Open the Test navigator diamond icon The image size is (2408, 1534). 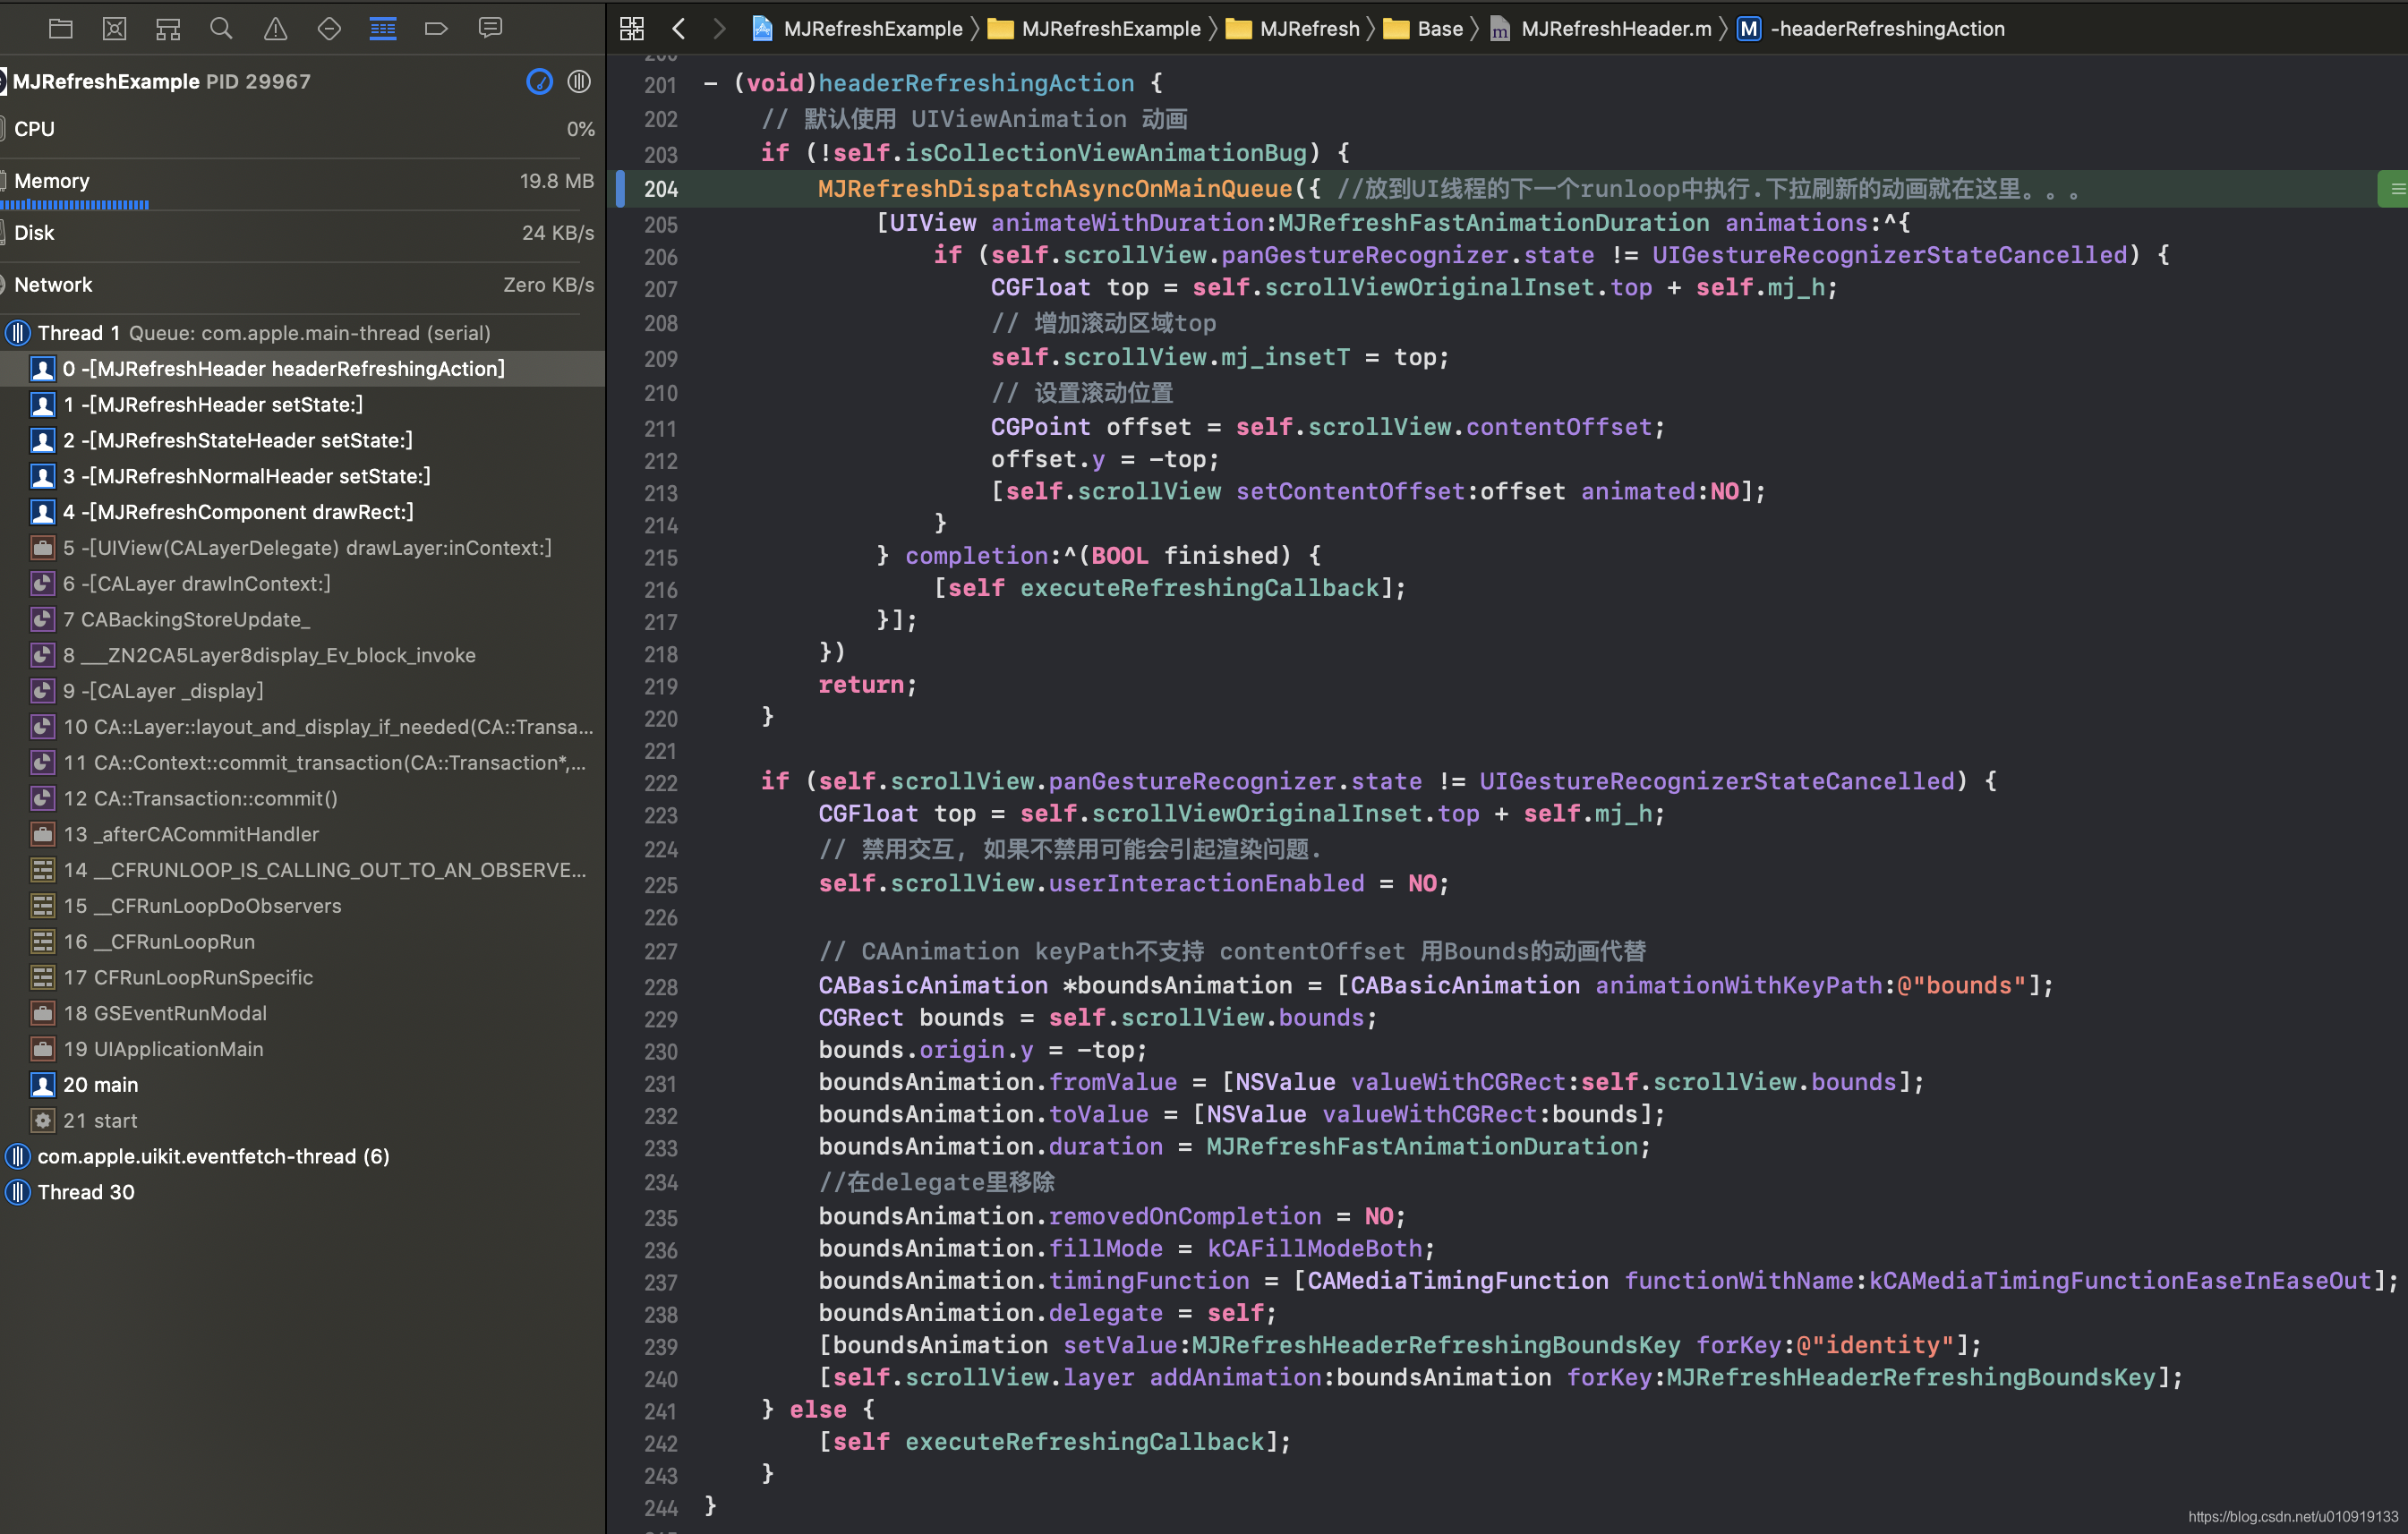click(x=329, y=28)
